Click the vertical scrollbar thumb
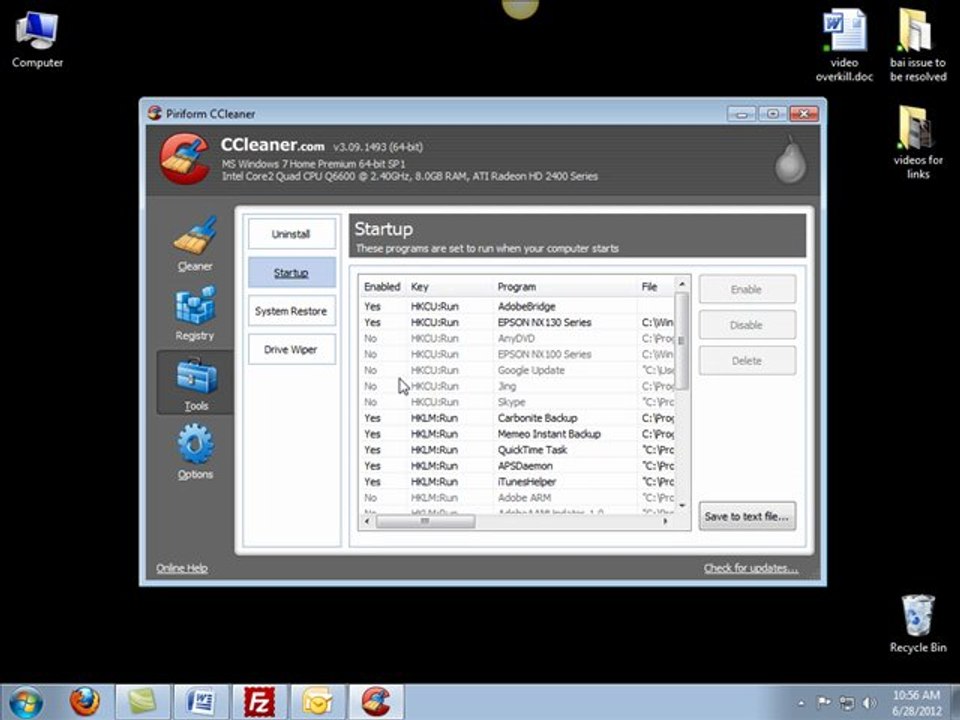This screenshot has height=720, width=960. click(682, 340)
